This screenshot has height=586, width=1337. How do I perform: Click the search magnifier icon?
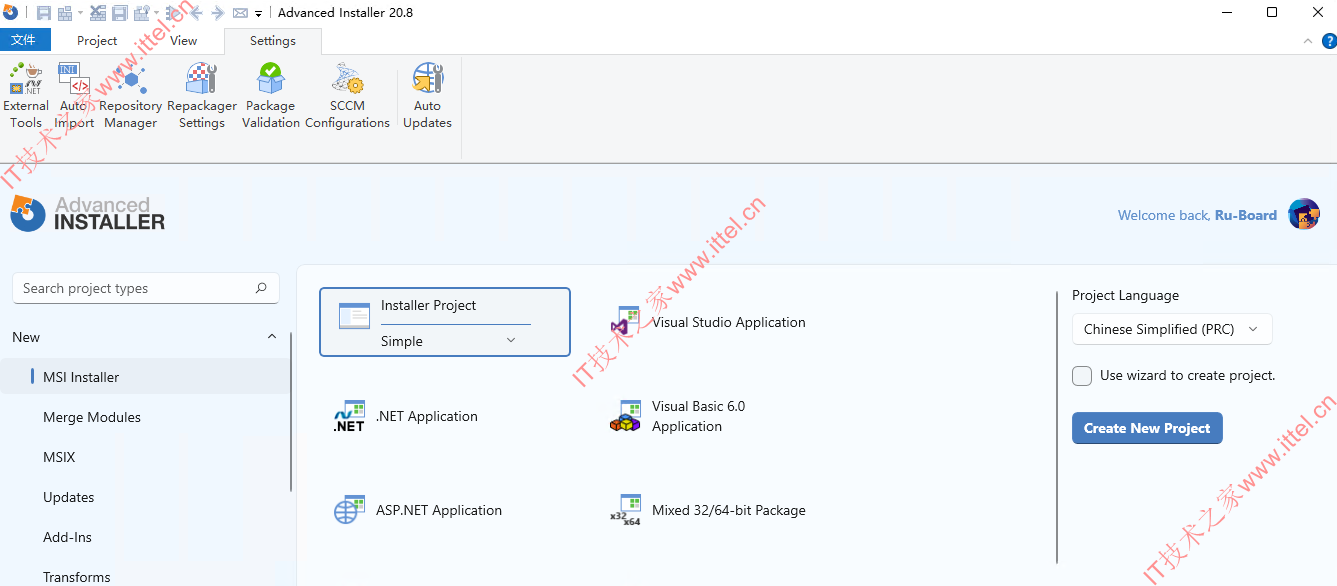click(x=261, y=288)
